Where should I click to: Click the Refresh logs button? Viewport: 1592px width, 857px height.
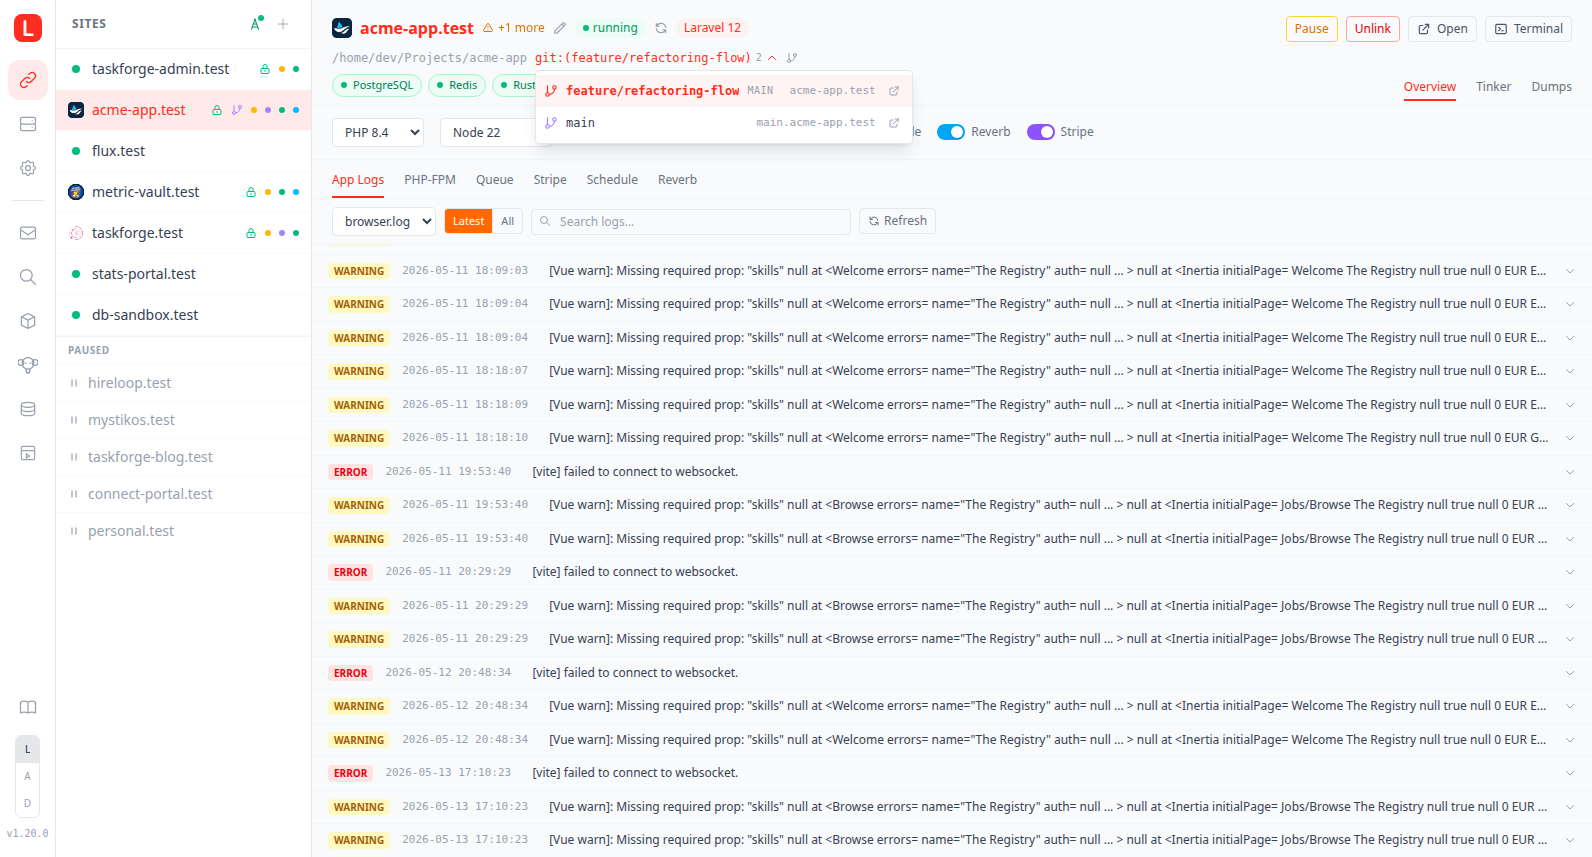point(897,221)
